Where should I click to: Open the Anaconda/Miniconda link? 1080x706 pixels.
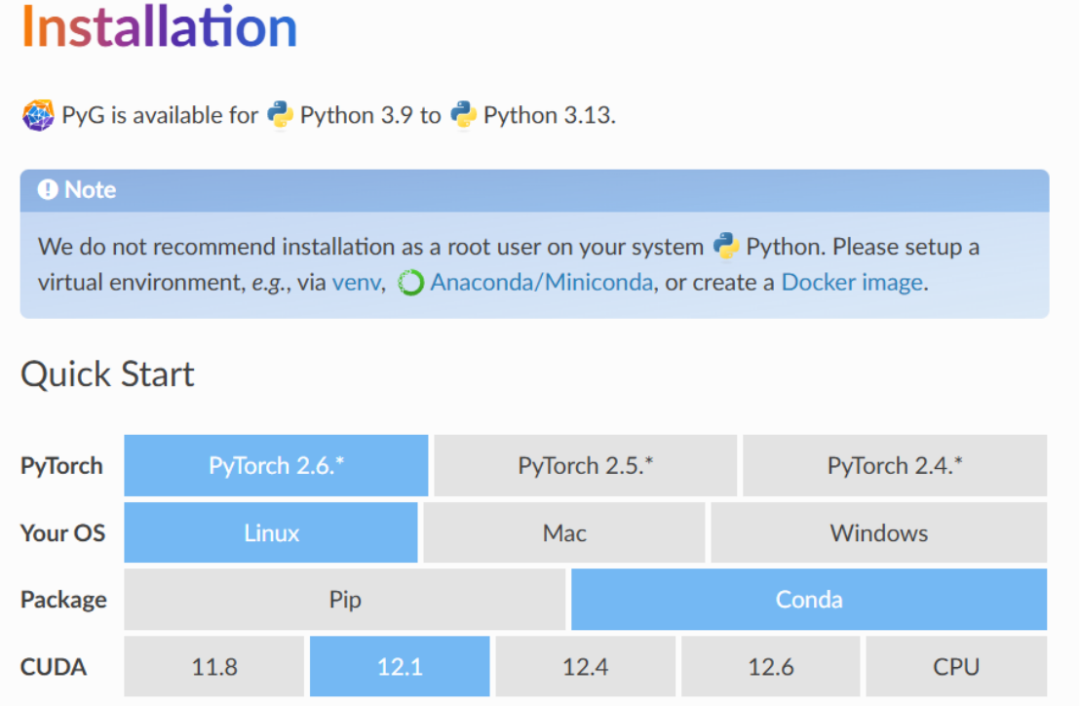(541, 282)
